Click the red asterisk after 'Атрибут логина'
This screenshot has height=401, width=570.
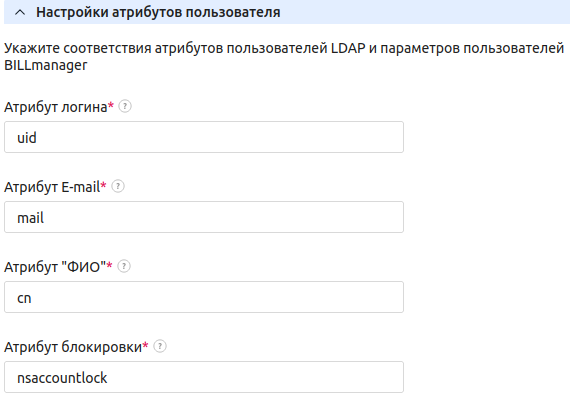click(x=111, y=105)
